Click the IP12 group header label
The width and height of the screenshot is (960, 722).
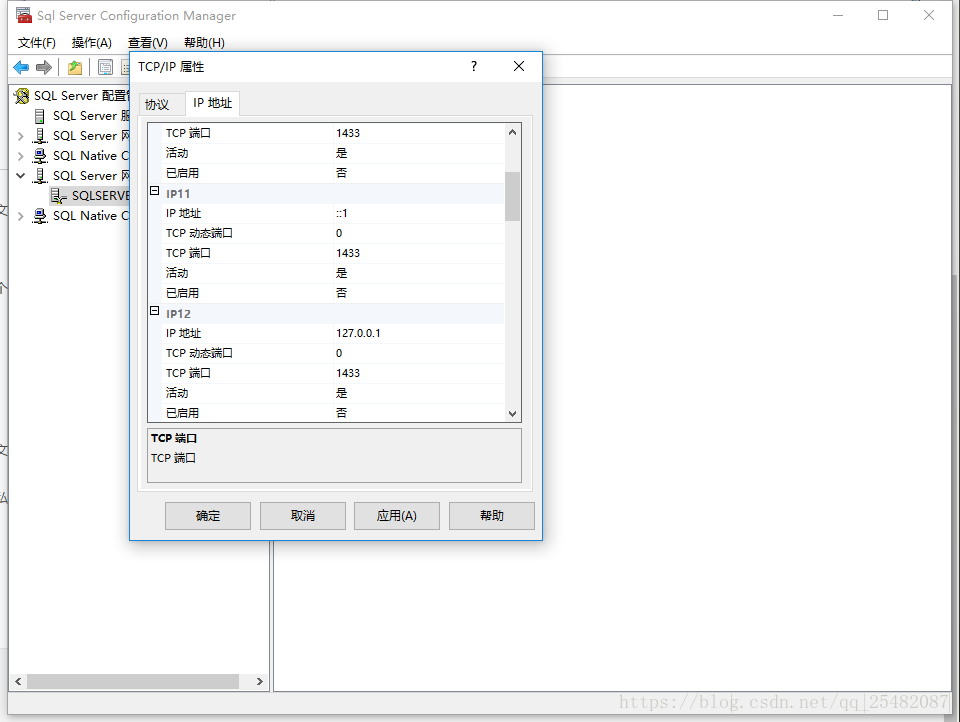point(178,314)
